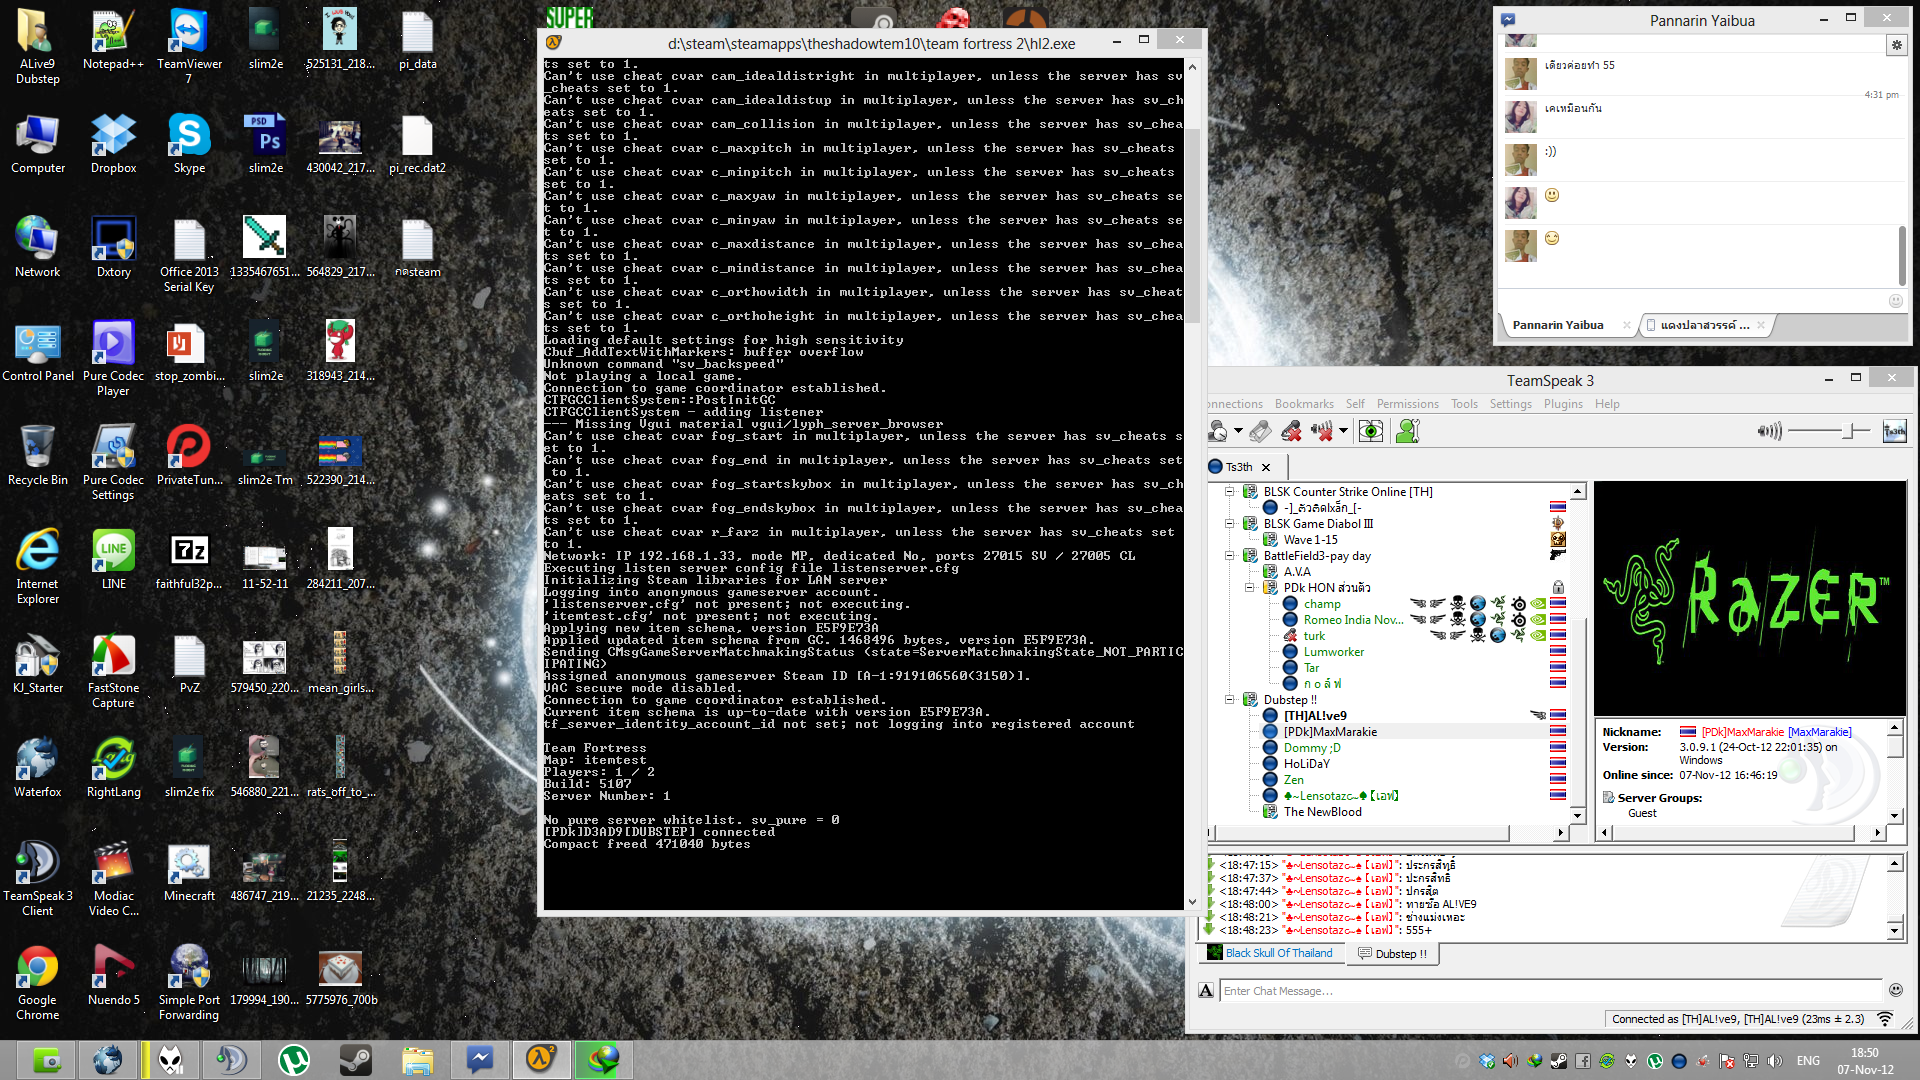Toggle mute speakers in TeamSpeak toolbar
Screen dimensions: 1920x1080
coord(1322,431)
